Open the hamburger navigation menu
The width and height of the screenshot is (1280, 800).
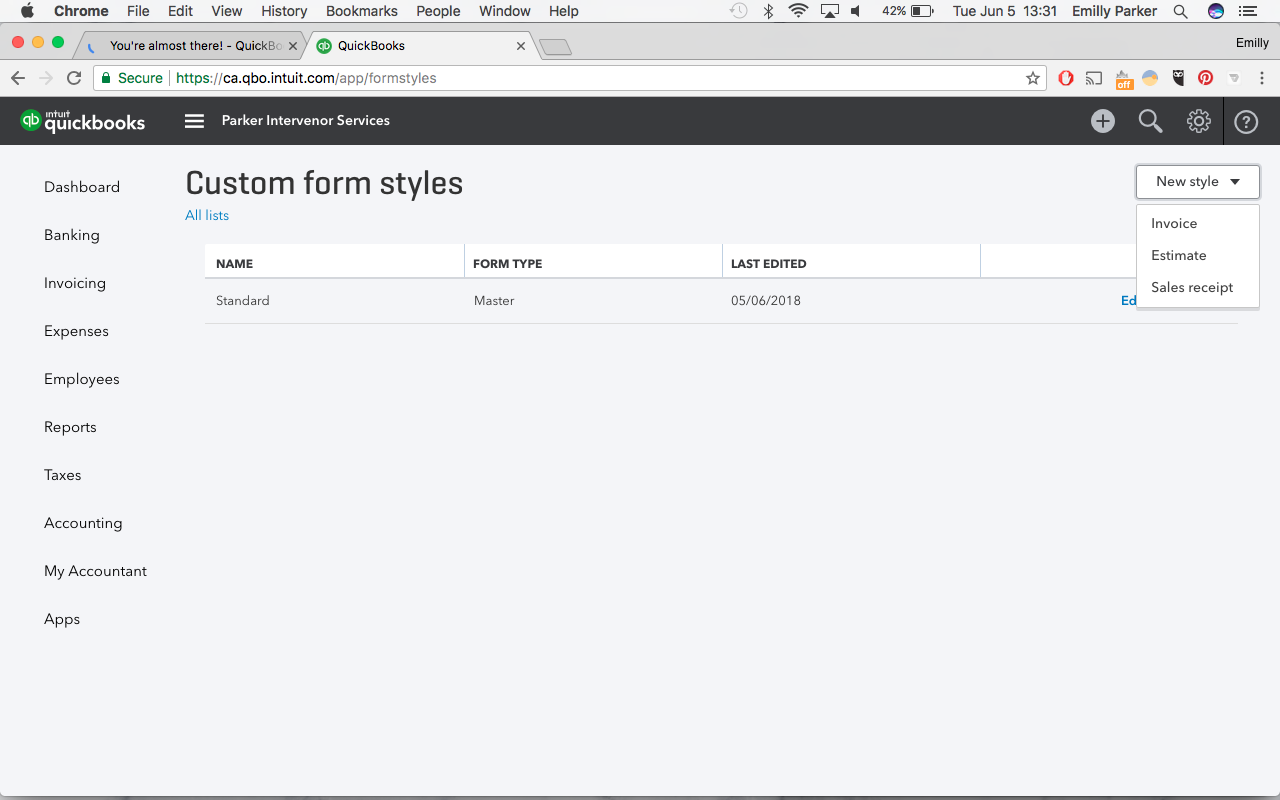pyautogui.click(x=193, y=120)
